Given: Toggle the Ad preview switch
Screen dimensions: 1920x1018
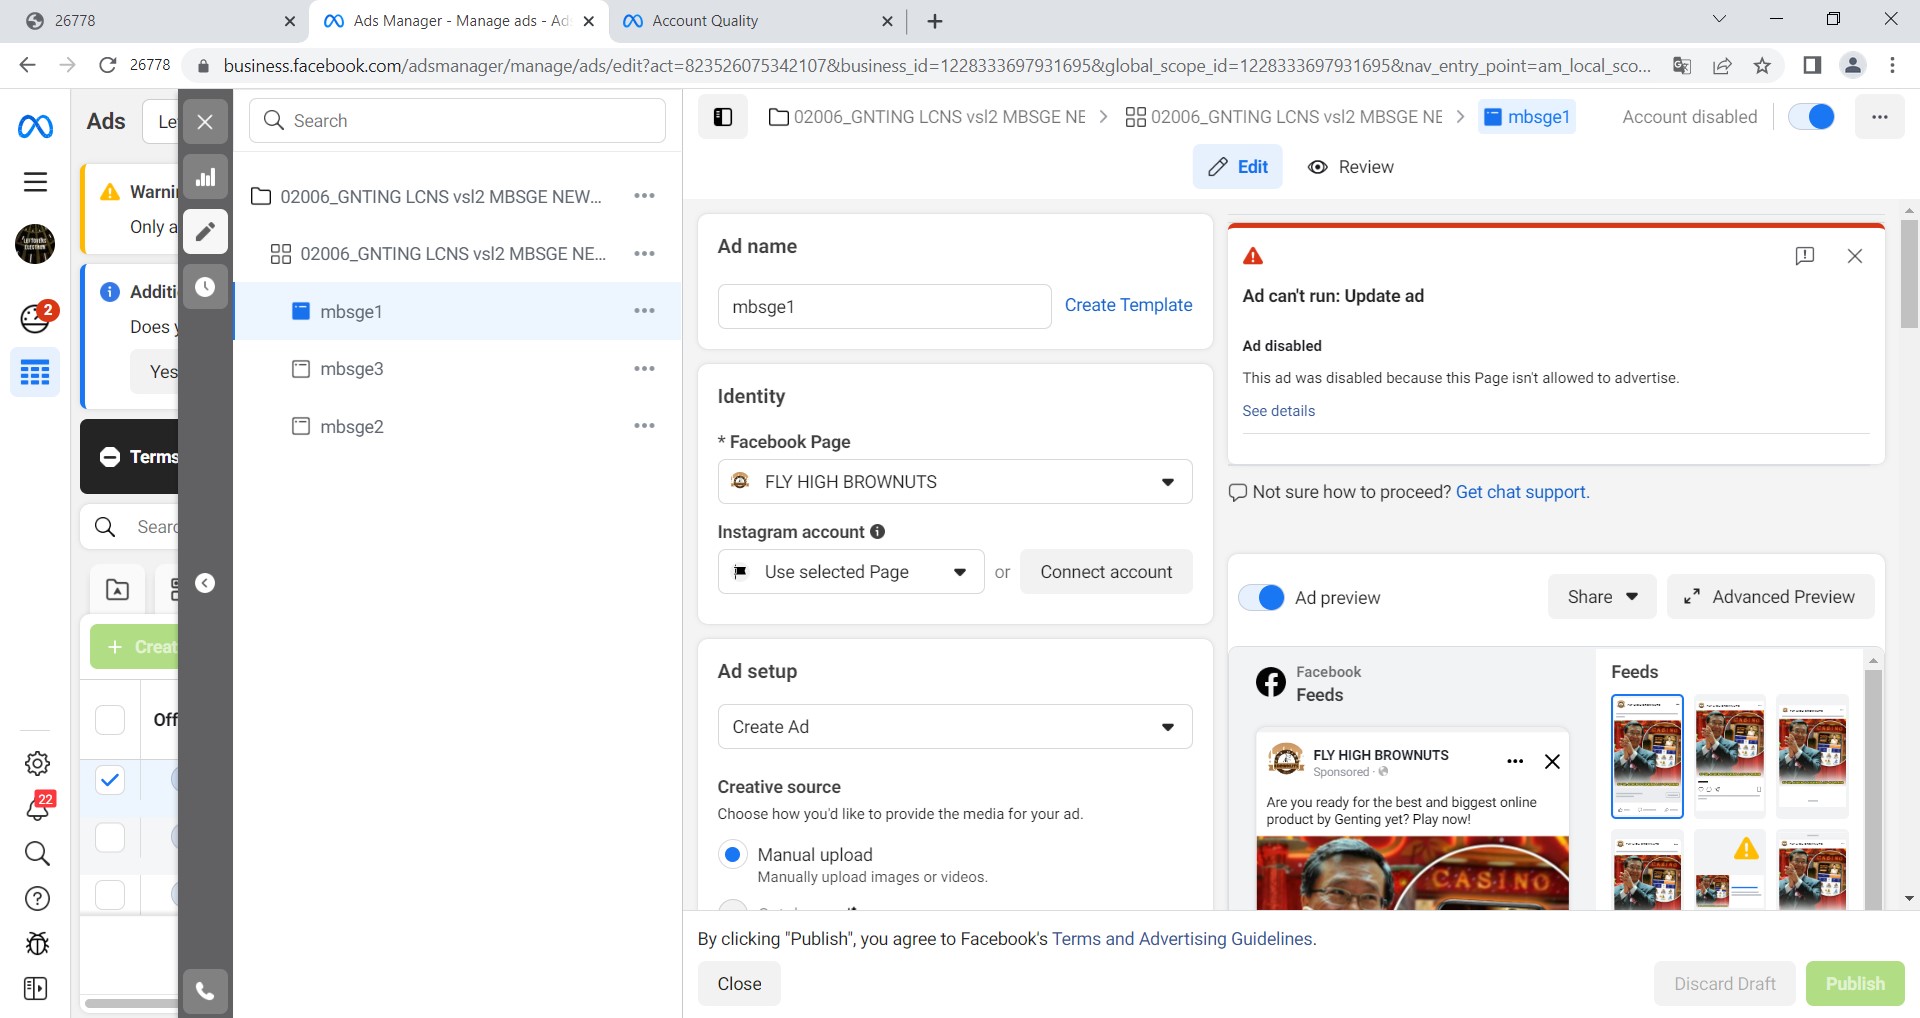Looking at the screenshot, I should (1262, 597).
